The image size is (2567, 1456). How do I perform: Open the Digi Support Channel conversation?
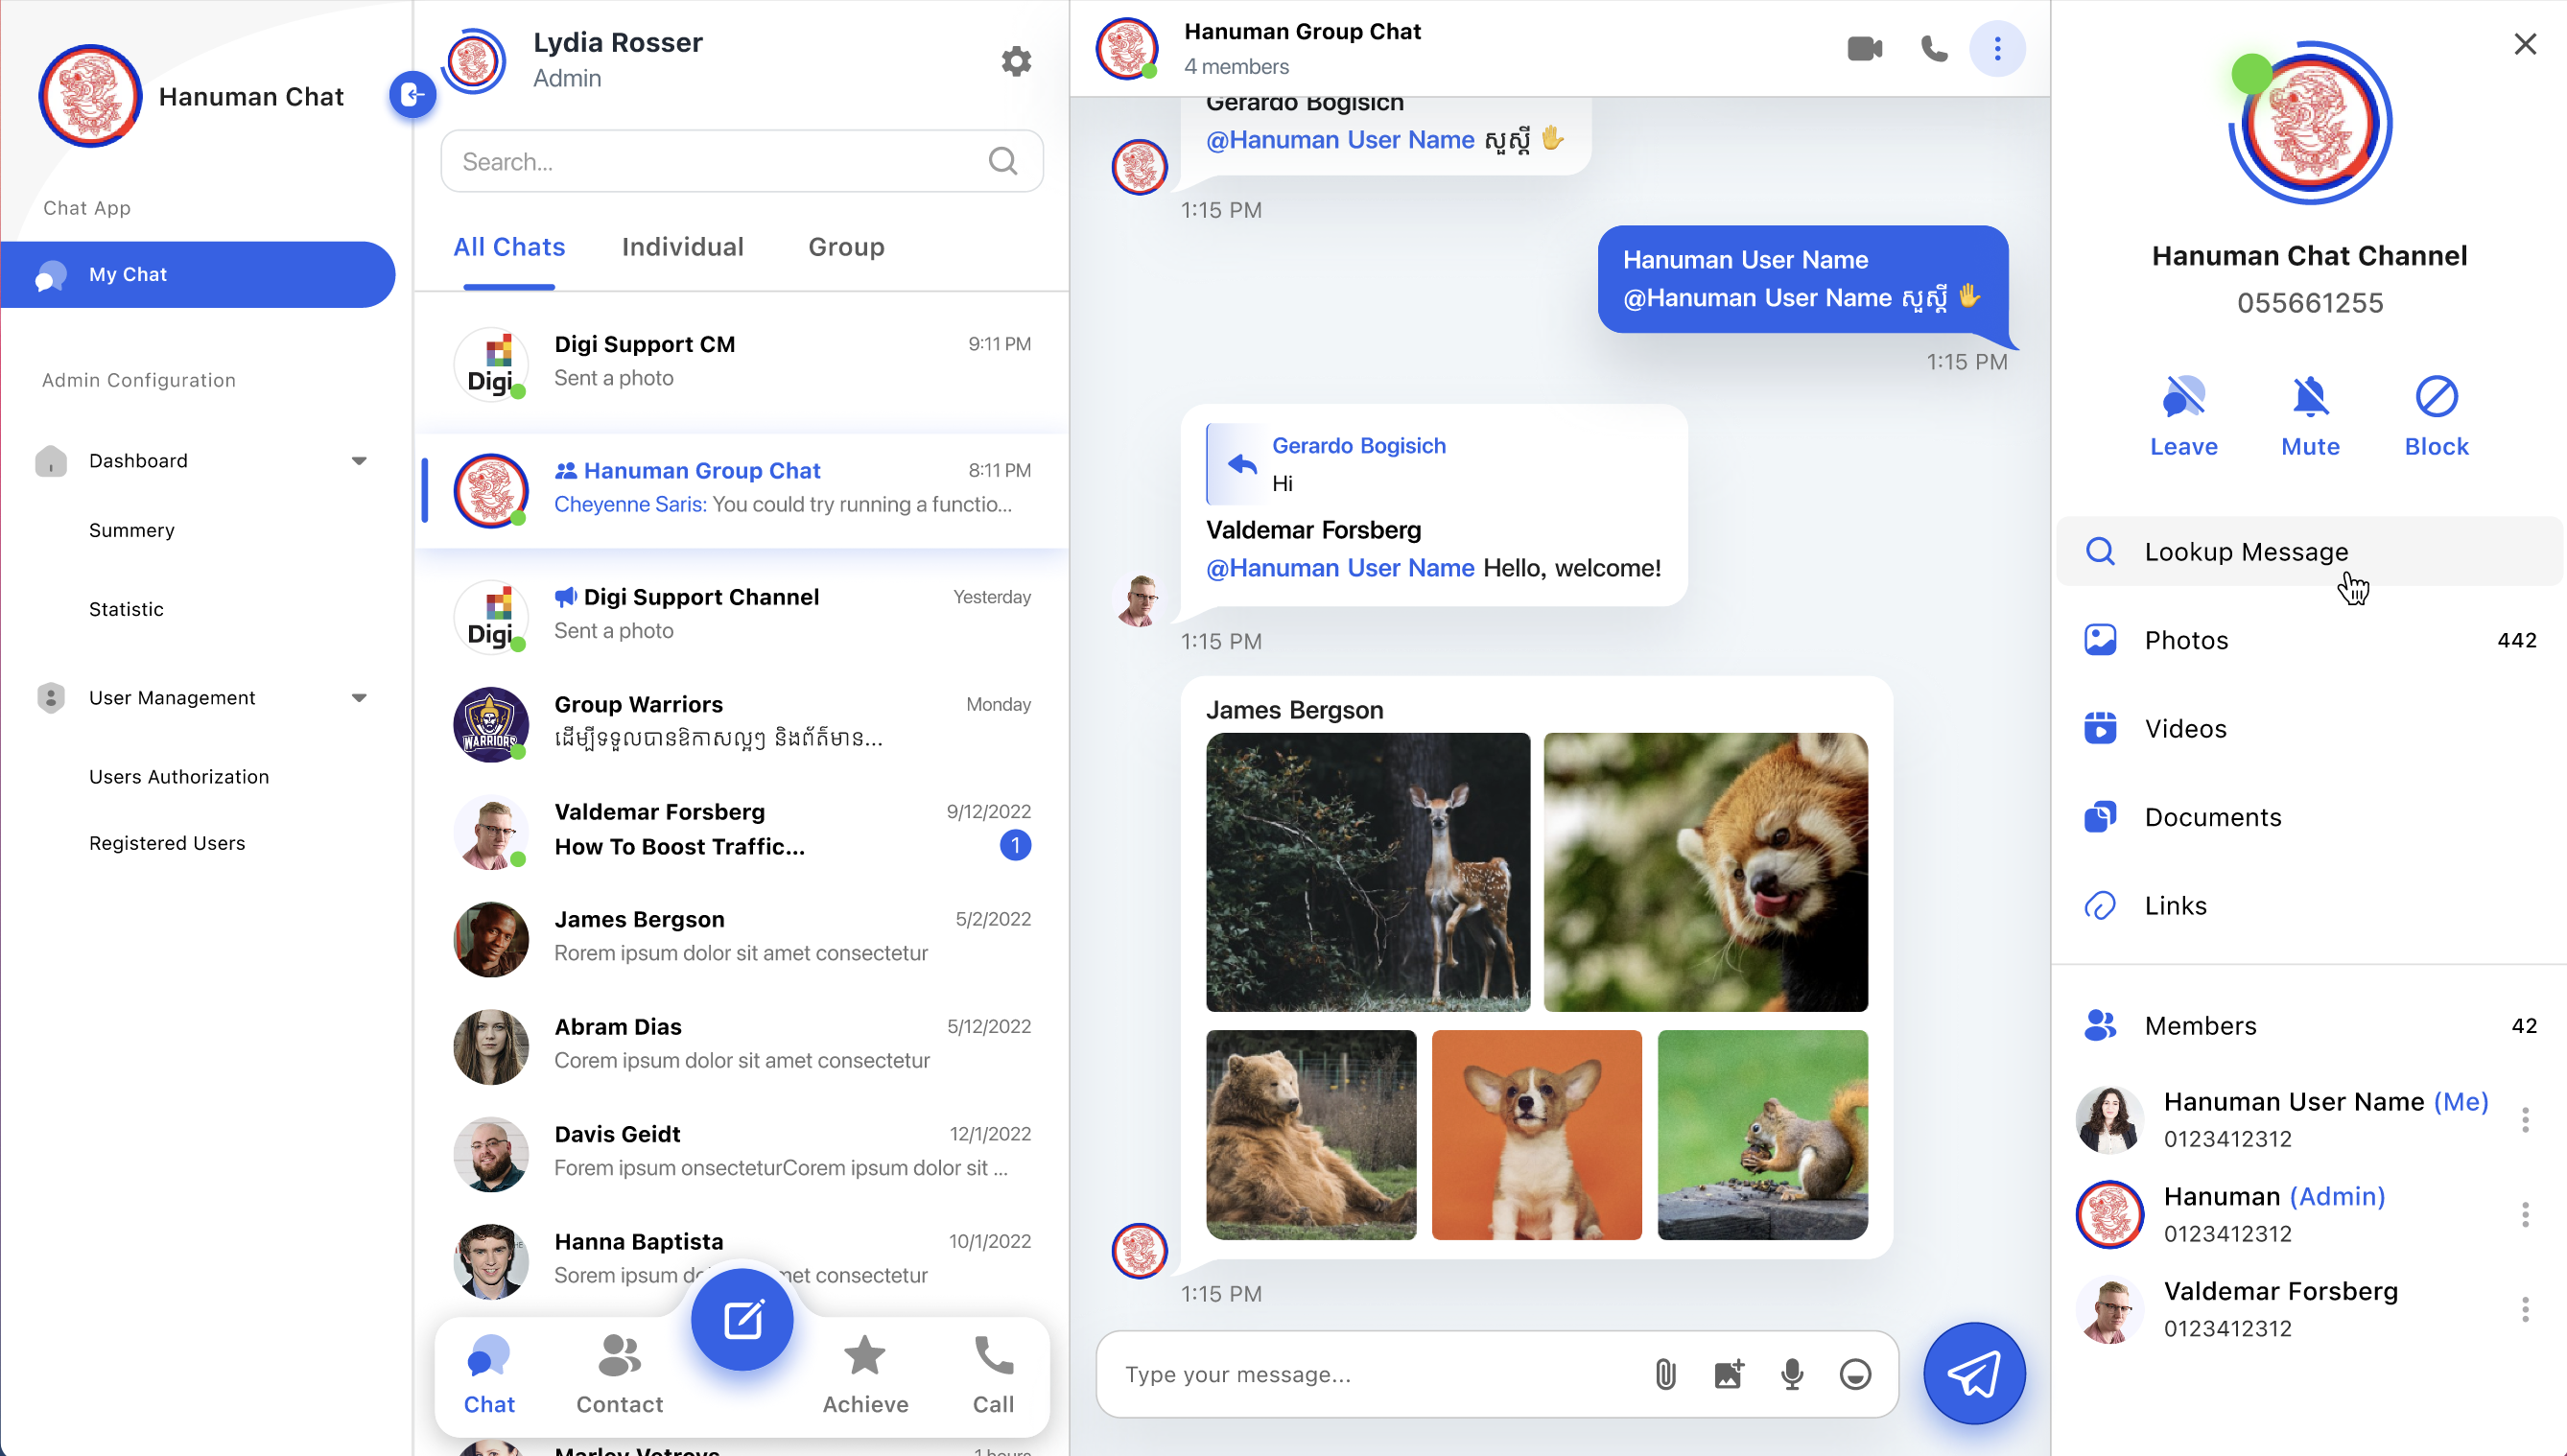pos(741,615)
